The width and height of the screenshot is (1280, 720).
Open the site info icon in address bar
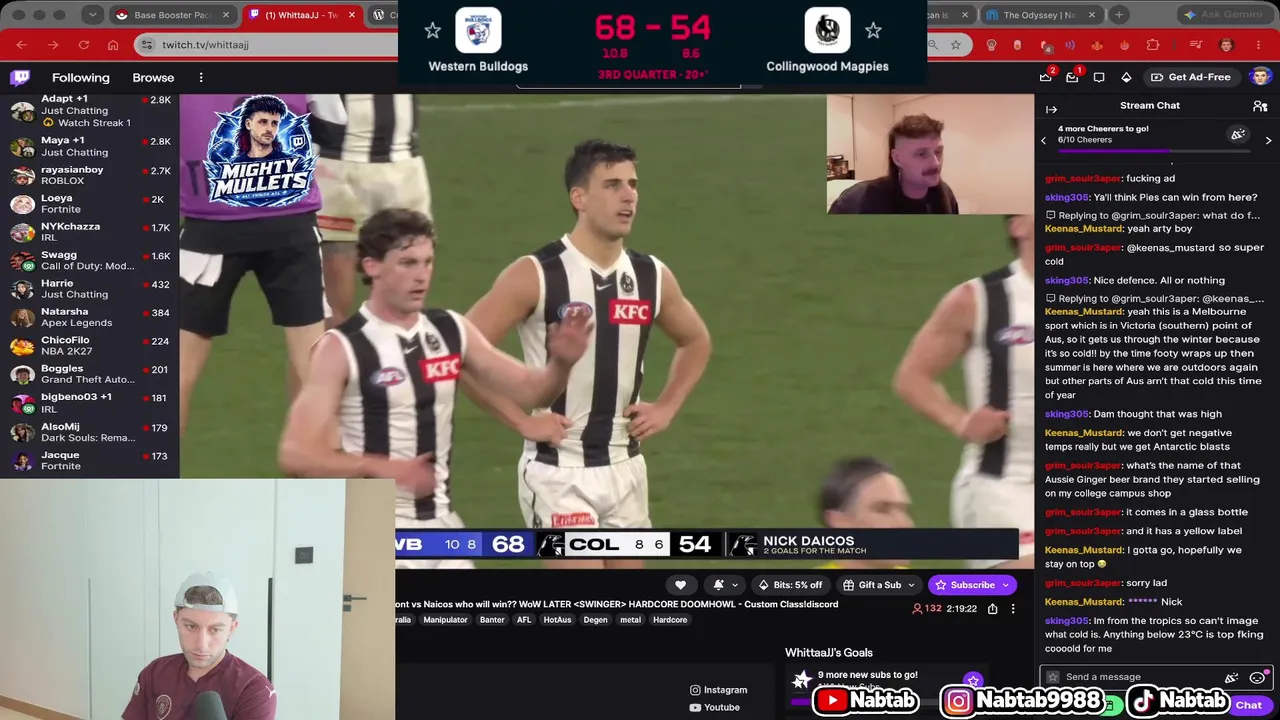(x=148, y=45)
